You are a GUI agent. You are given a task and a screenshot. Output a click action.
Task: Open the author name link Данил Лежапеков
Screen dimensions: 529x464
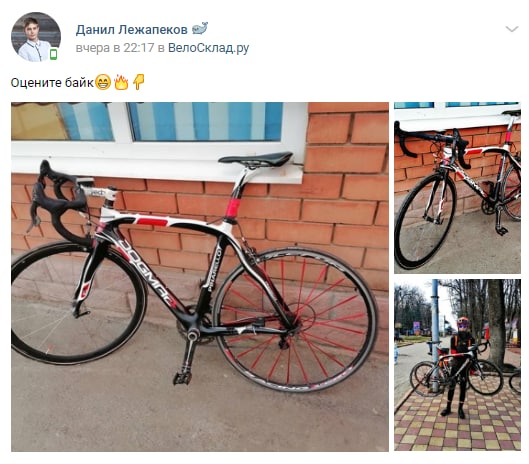point(132,30)
